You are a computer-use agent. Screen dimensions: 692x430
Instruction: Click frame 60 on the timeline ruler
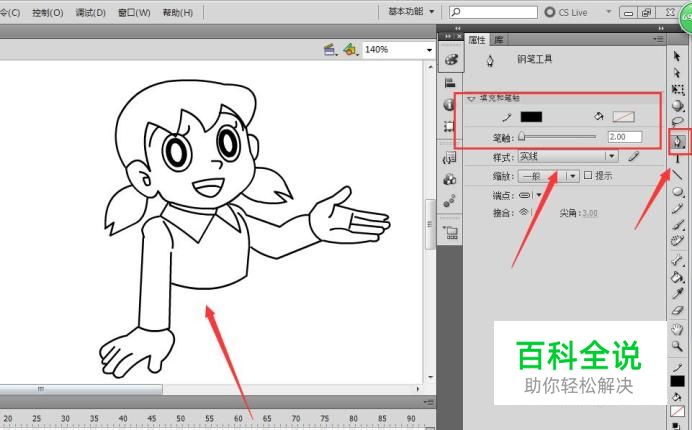coord(238,418)
